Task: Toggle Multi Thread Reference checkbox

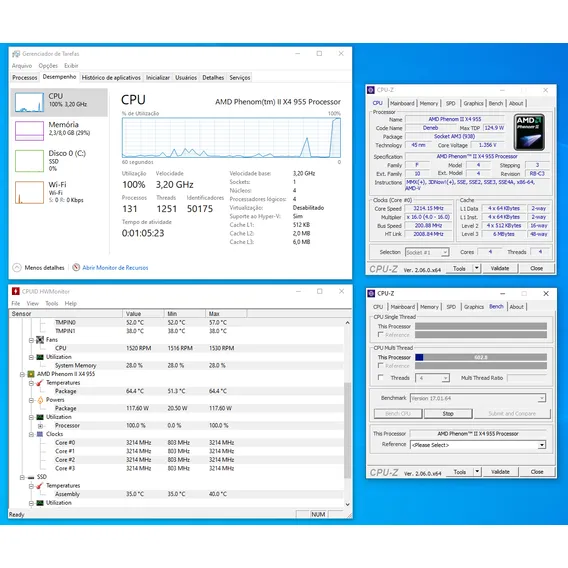Action: (x=380, y=366)
